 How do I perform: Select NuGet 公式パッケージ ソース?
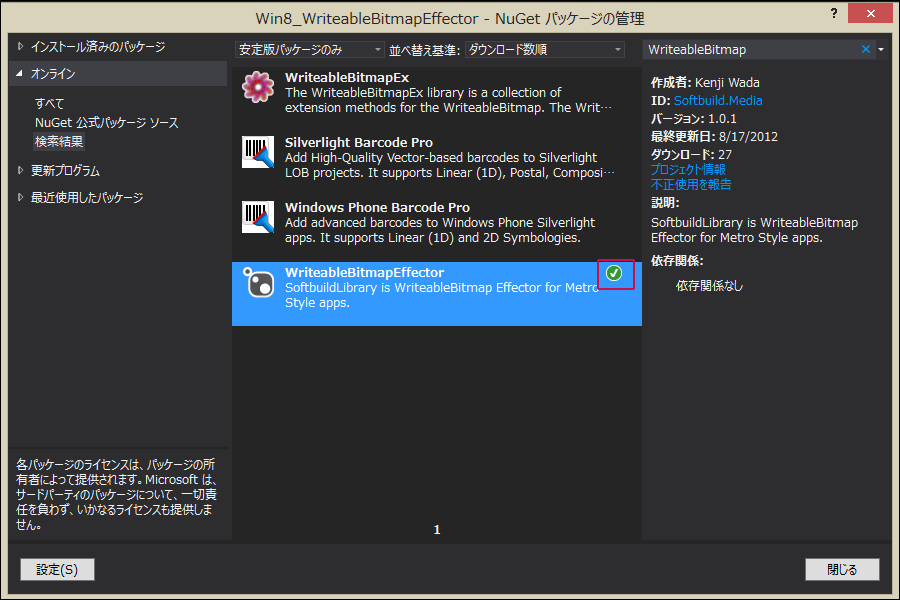pyautogui.click(x=107, y=122)
